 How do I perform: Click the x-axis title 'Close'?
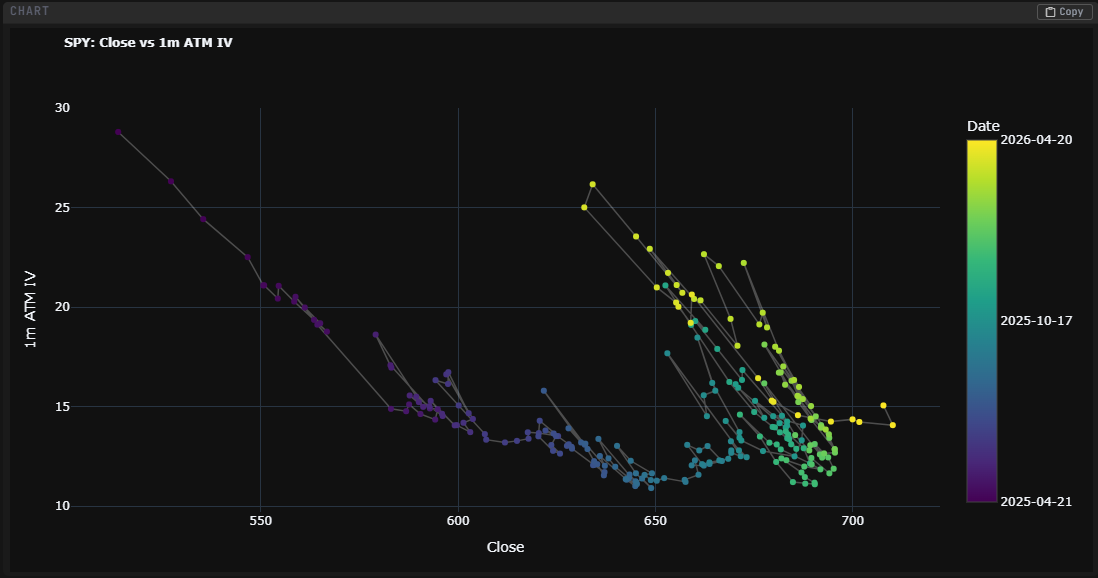click(505, 547)
